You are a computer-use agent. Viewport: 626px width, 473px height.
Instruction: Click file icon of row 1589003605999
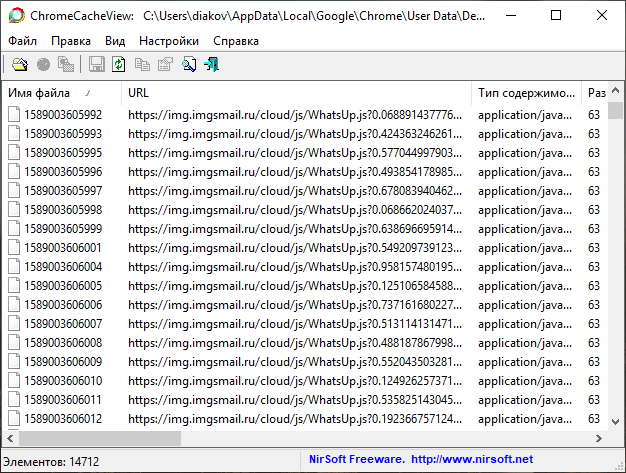tap(14, 229)
